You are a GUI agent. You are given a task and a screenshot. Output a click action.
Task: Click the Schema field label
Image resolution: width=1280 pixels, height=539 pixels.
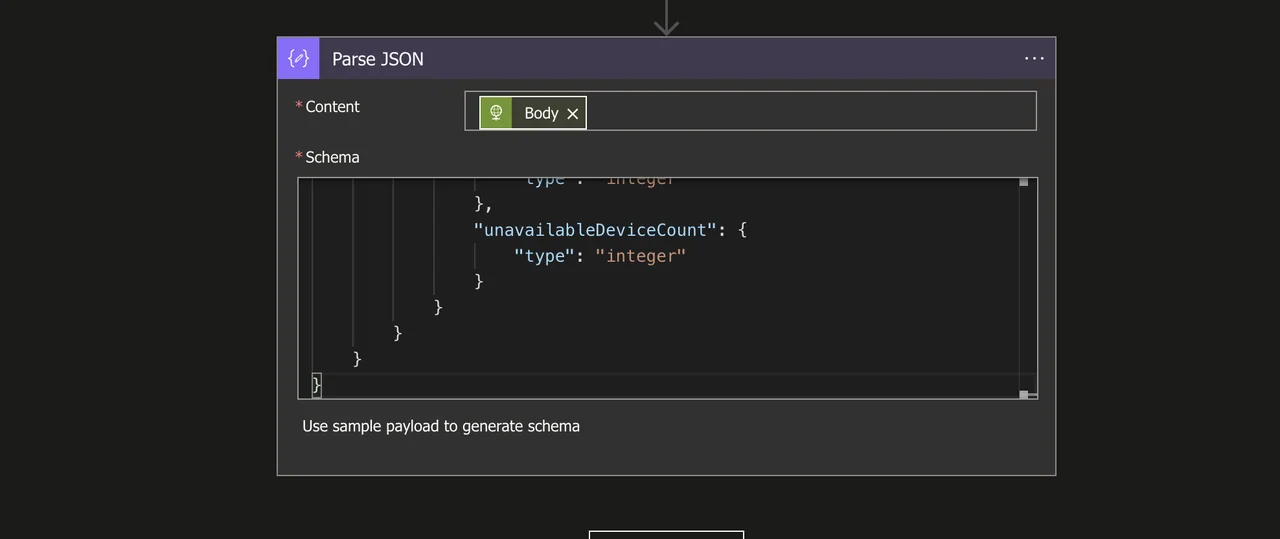point(332,157)
